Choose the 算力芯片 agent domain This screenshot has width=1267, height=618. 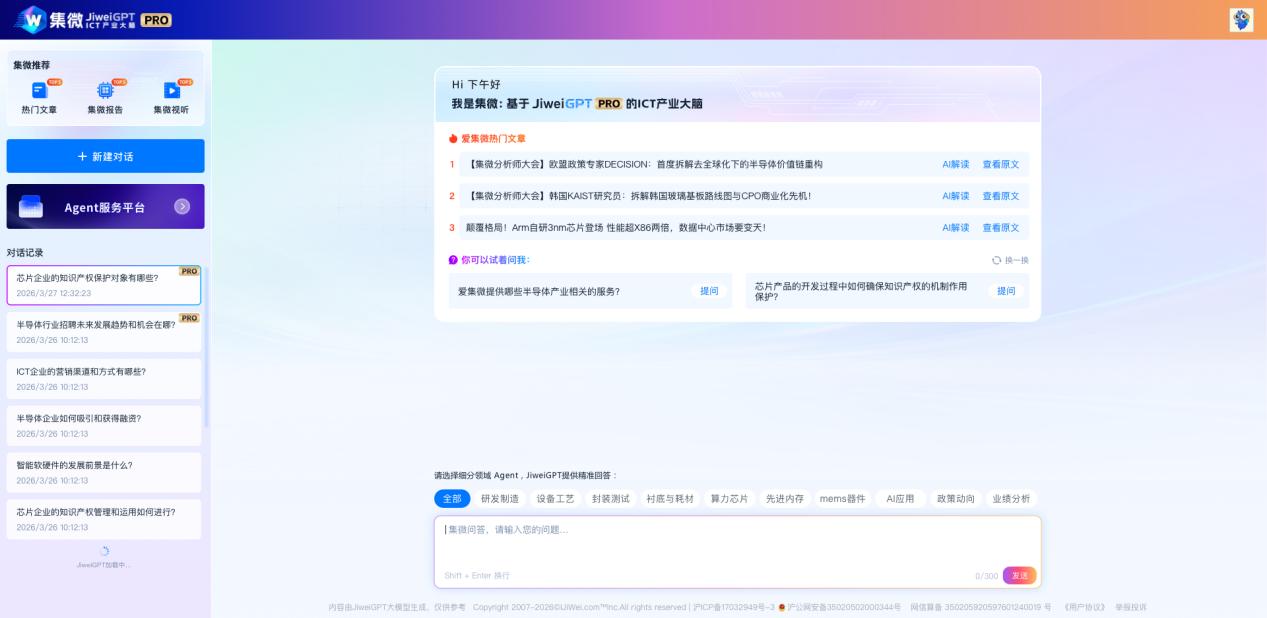pyautogui.click(x=729, y=498)
